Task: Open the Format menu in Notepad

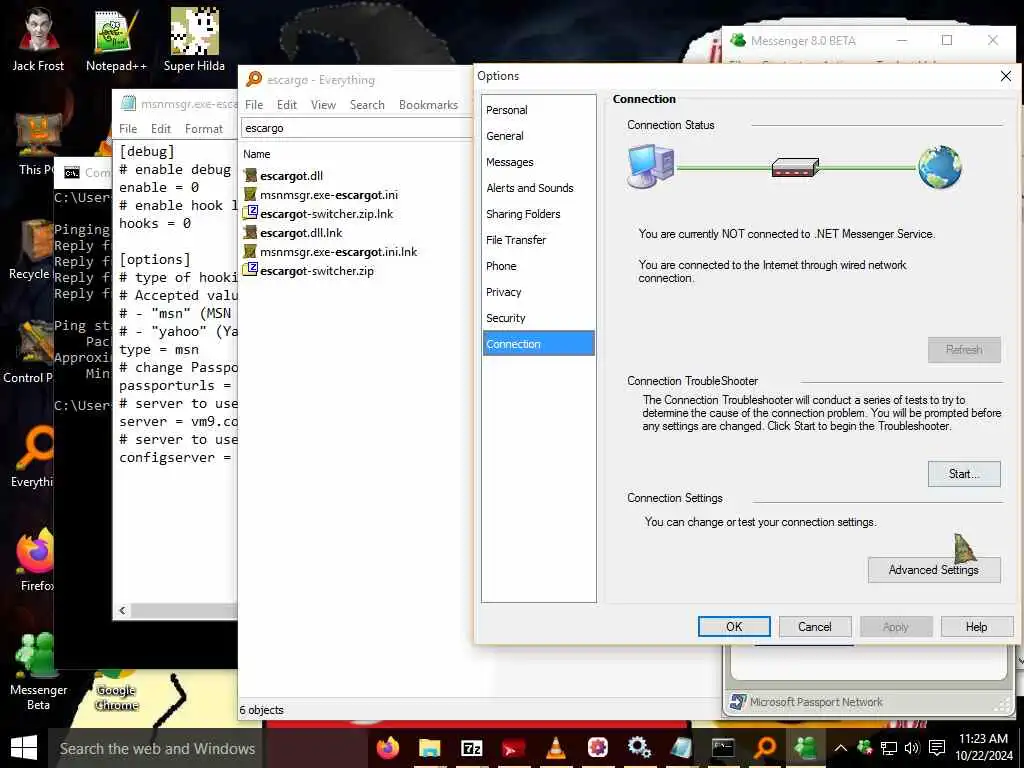Action: (204, 129)
